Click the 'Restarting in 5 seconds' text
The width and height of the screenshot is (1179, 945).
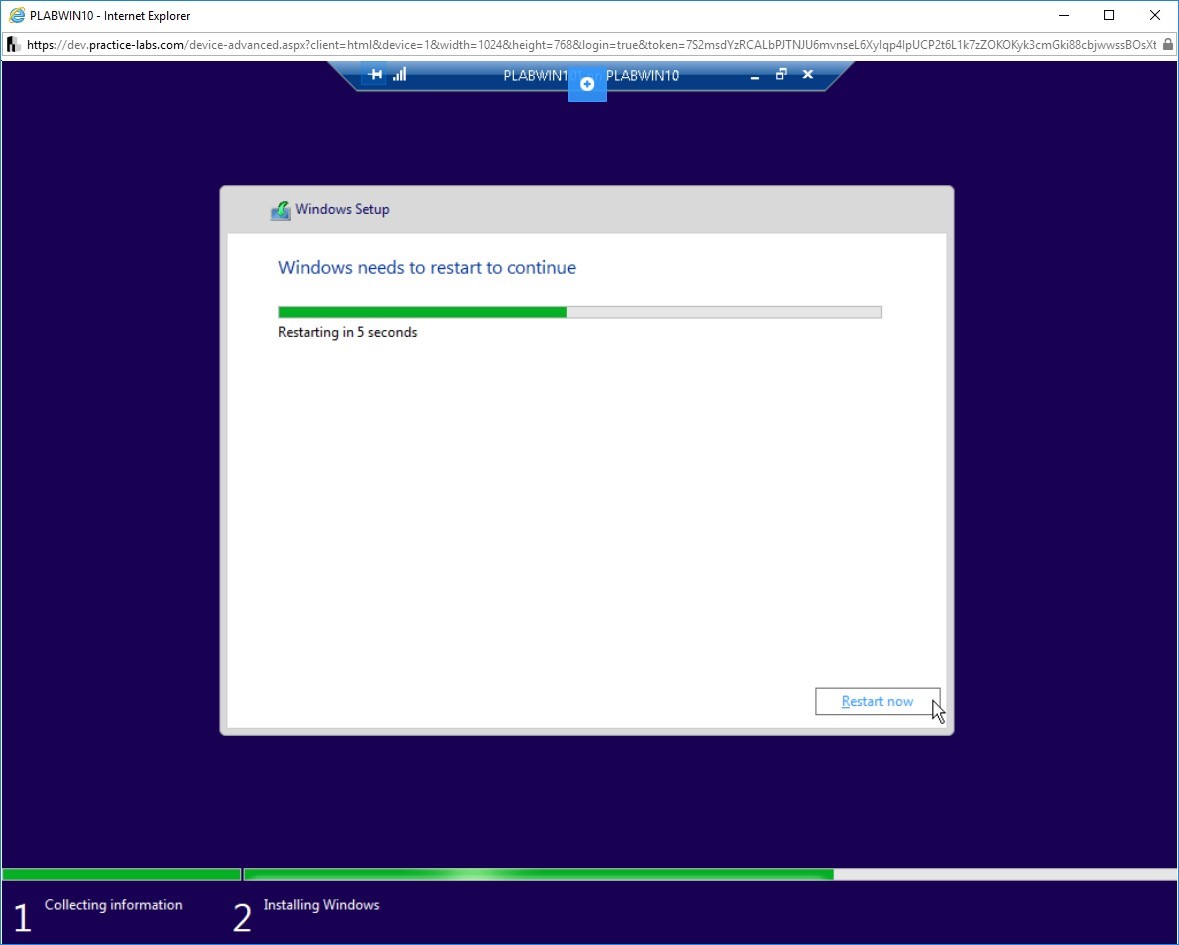click(347, 332)
